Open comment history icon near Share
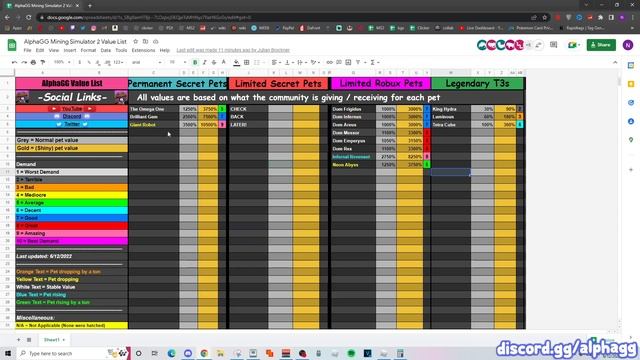 point(553,45)
